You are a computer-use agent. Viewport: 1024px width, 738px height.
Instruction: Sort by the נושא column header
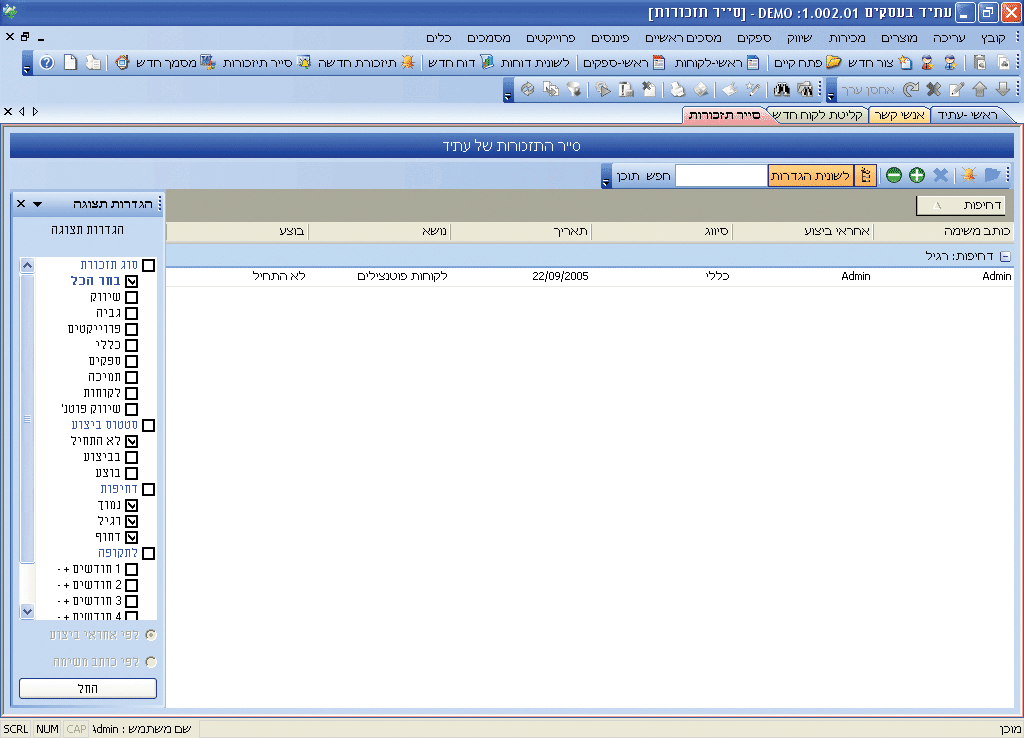point(379,231)
